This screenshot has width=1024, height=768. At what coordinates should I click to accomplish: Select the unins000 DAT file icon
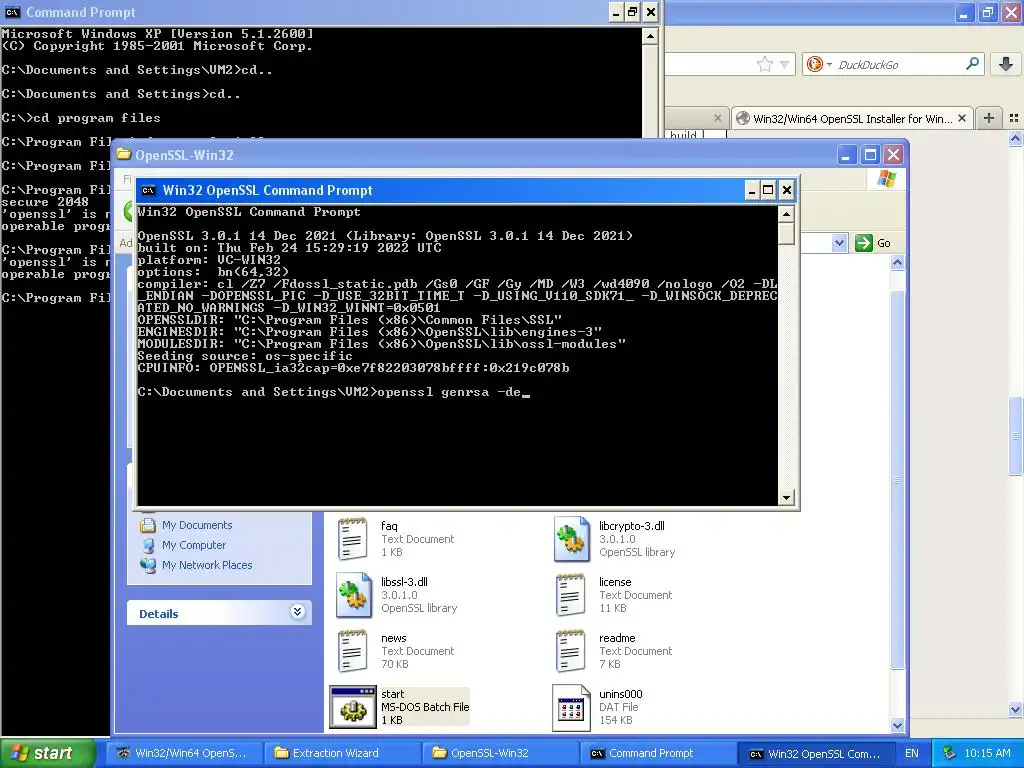571,707
